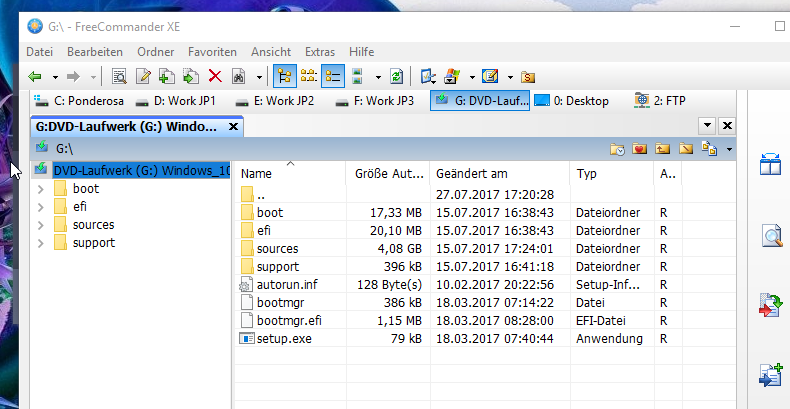This screenshot has width=790, height=409.
Task: Go up one folder level icon
Action: click(x=663, y=149)
